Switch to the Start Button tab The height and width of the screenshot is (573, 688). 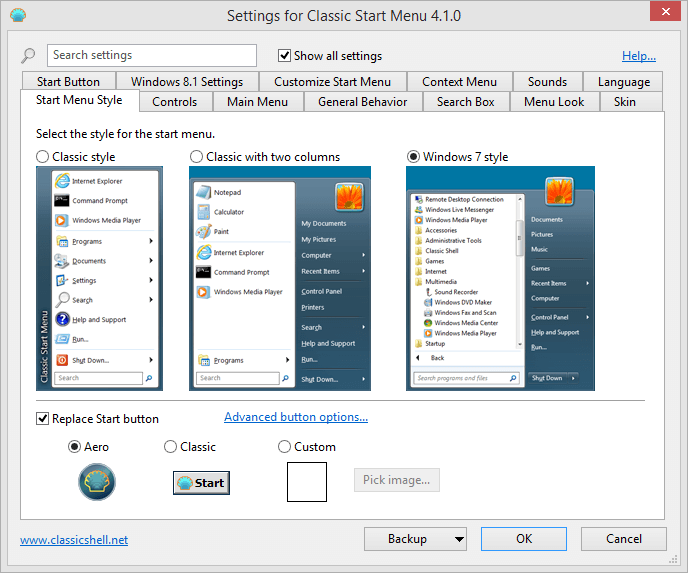(68, 82)
